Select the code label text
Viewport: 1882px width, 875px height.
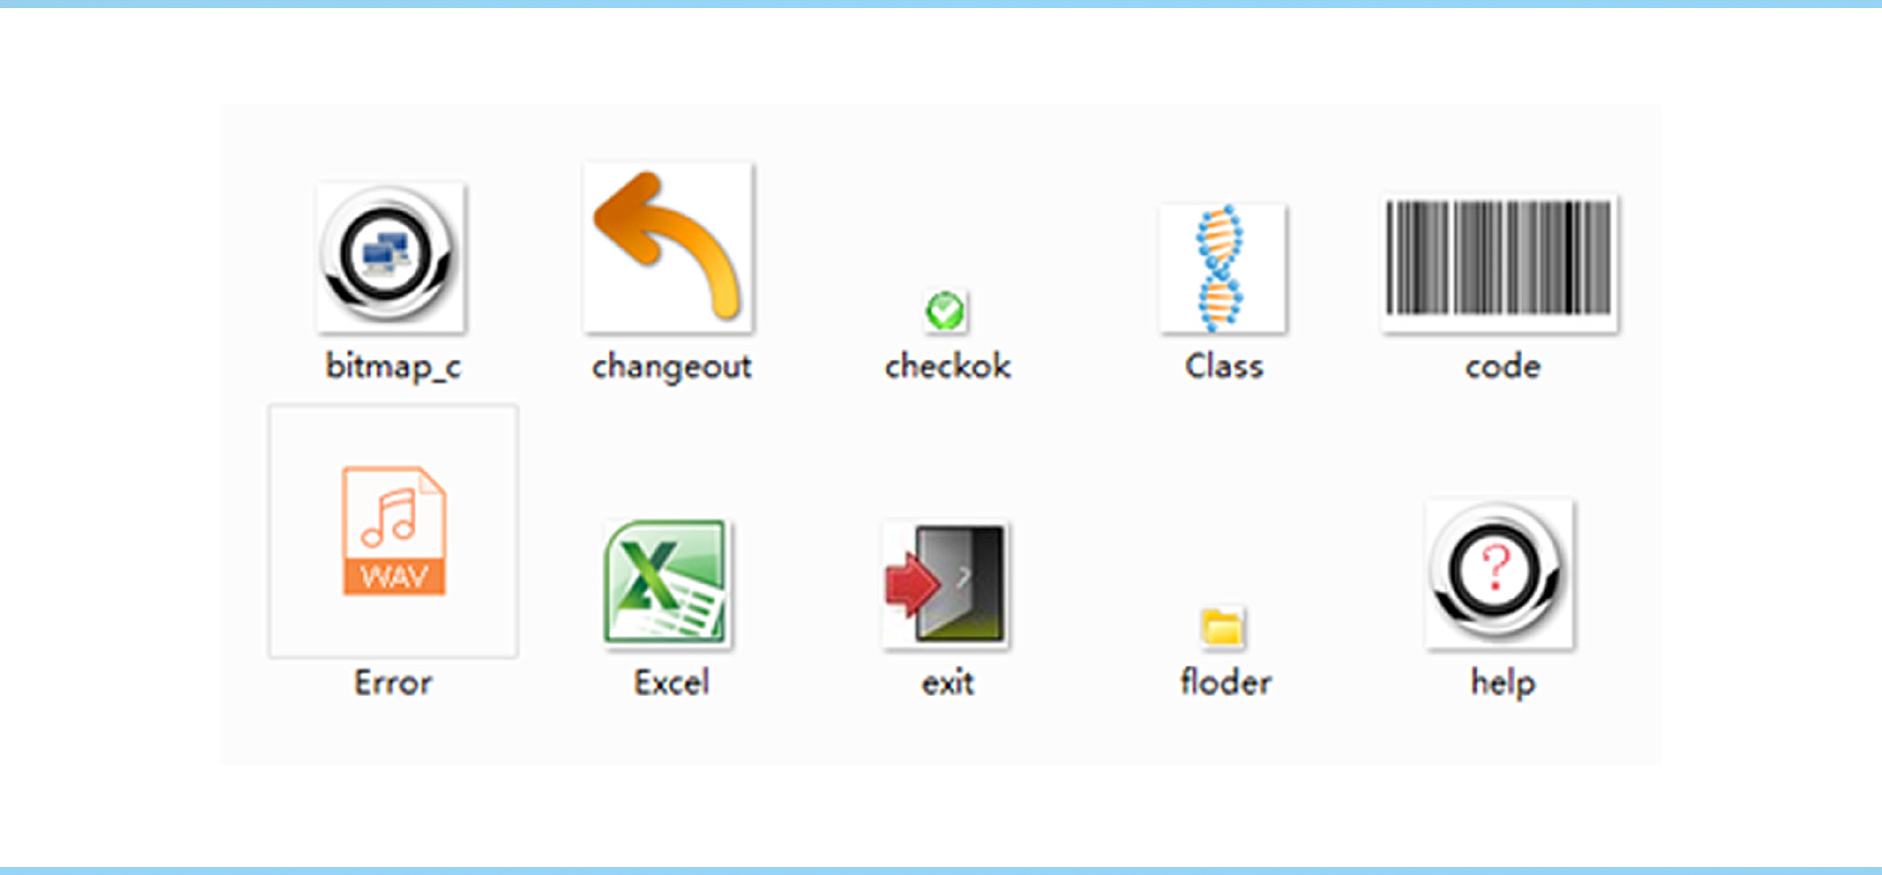point(1502,366)
